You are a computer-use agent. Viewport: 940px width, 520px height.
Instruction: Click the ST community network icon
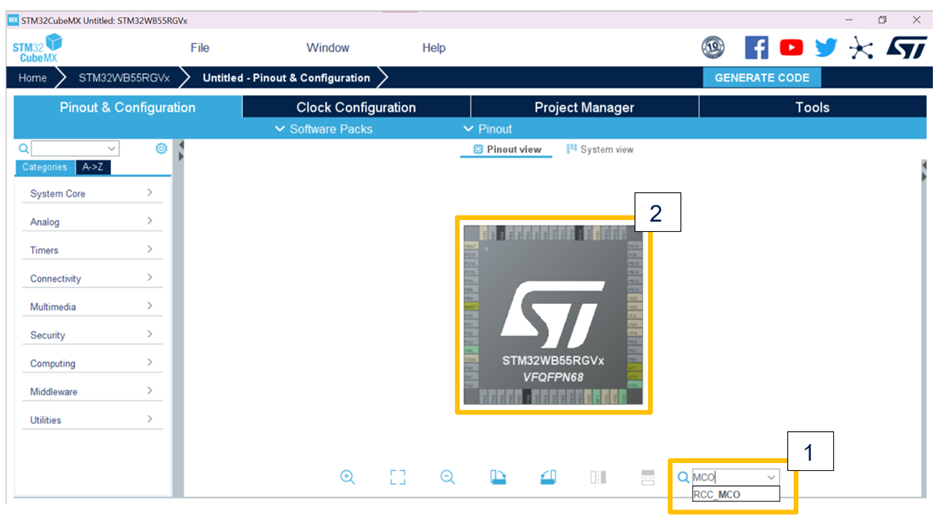pos(861,48)
